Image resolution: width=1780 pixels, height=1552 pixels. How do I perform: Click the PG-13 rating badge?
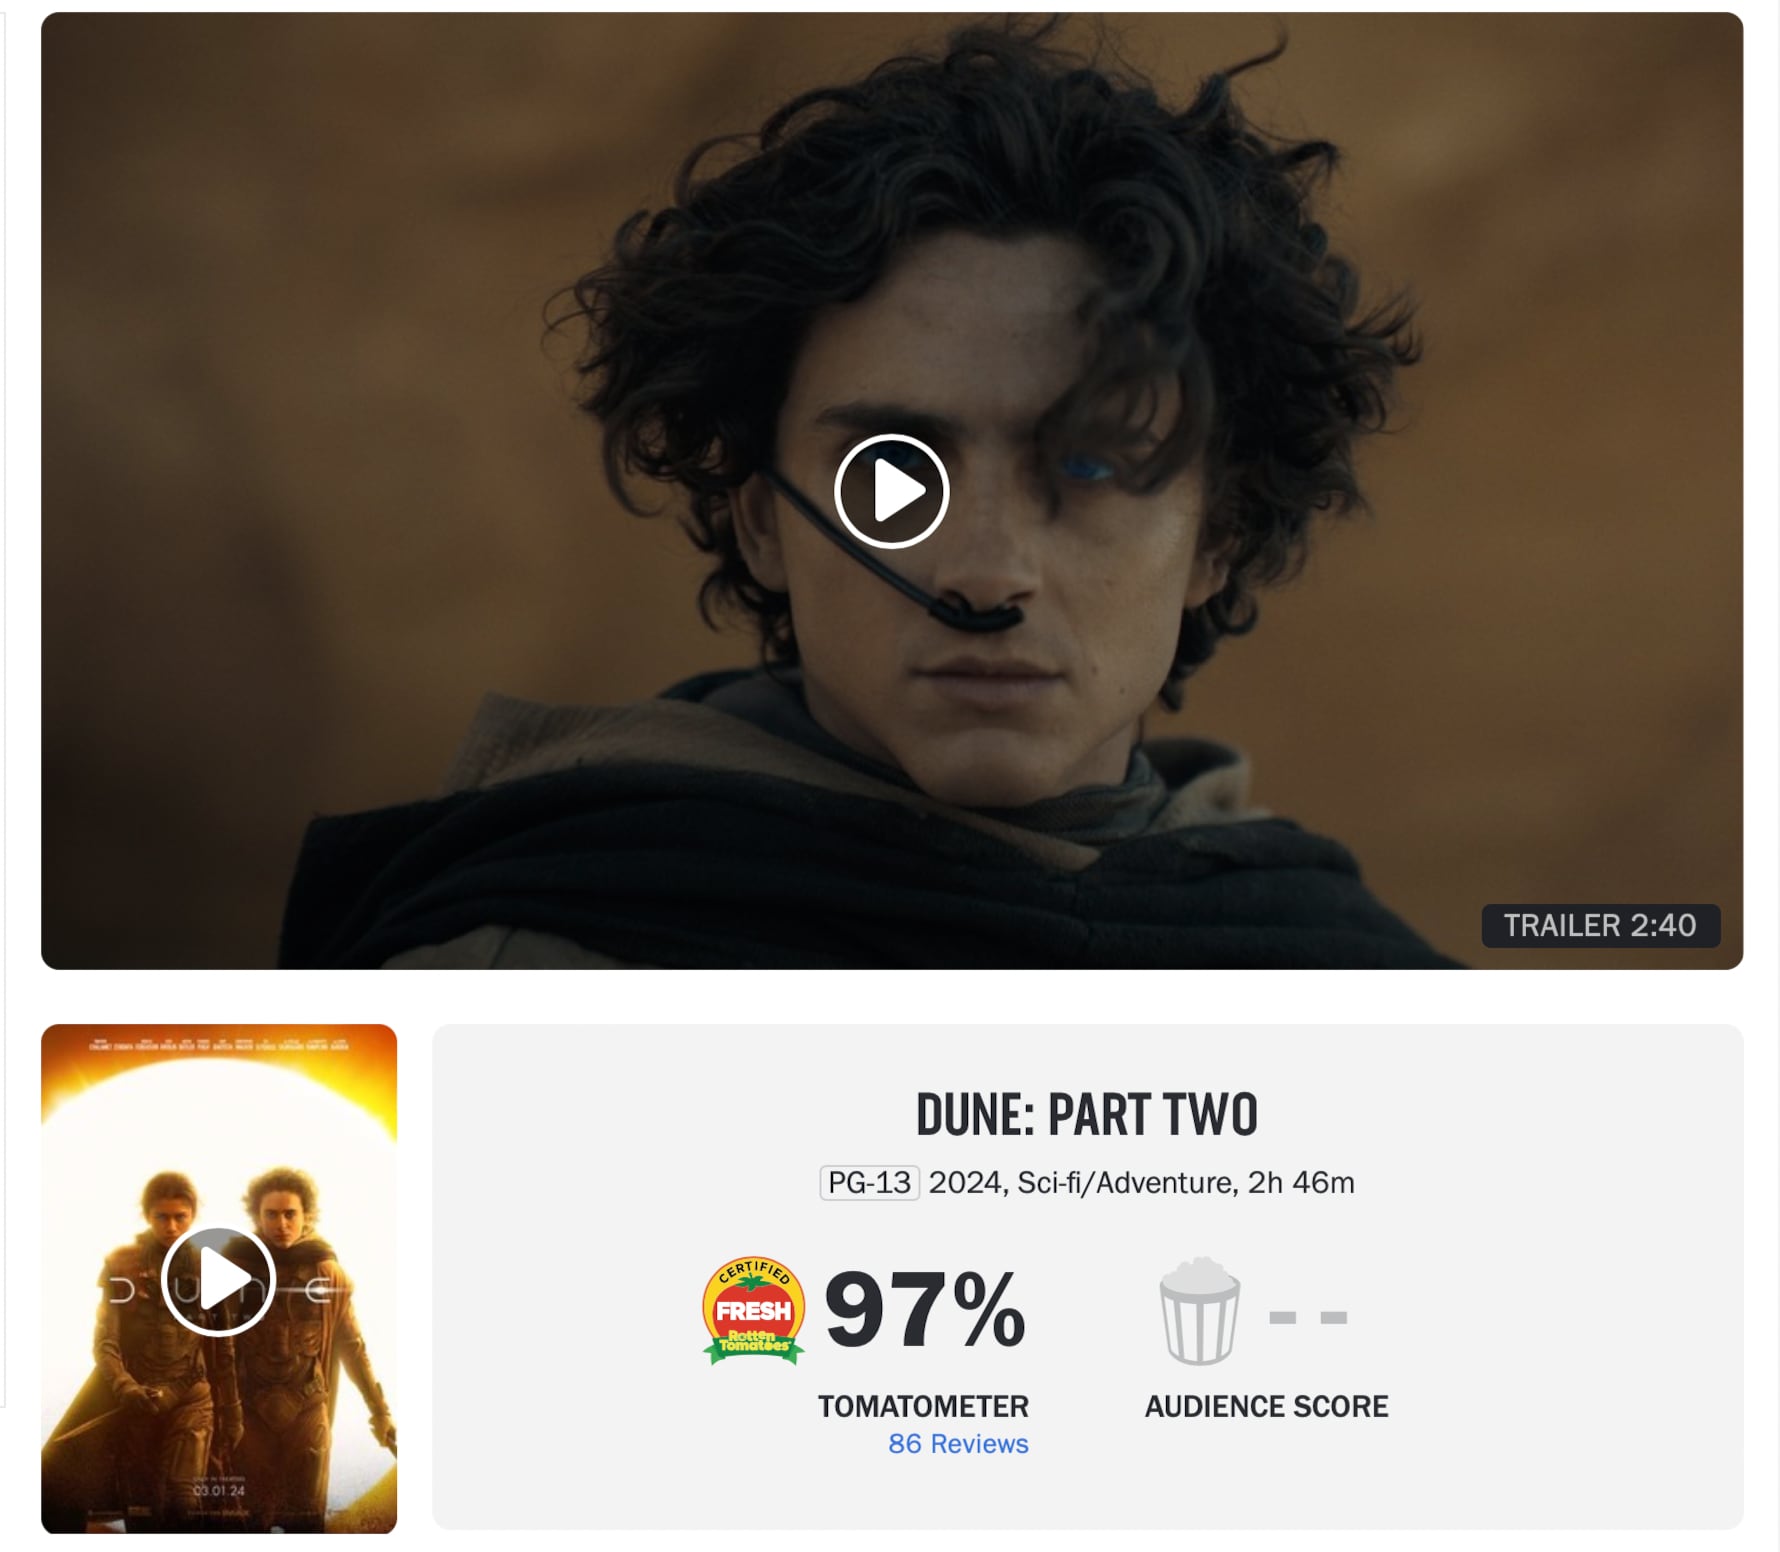869,1183
